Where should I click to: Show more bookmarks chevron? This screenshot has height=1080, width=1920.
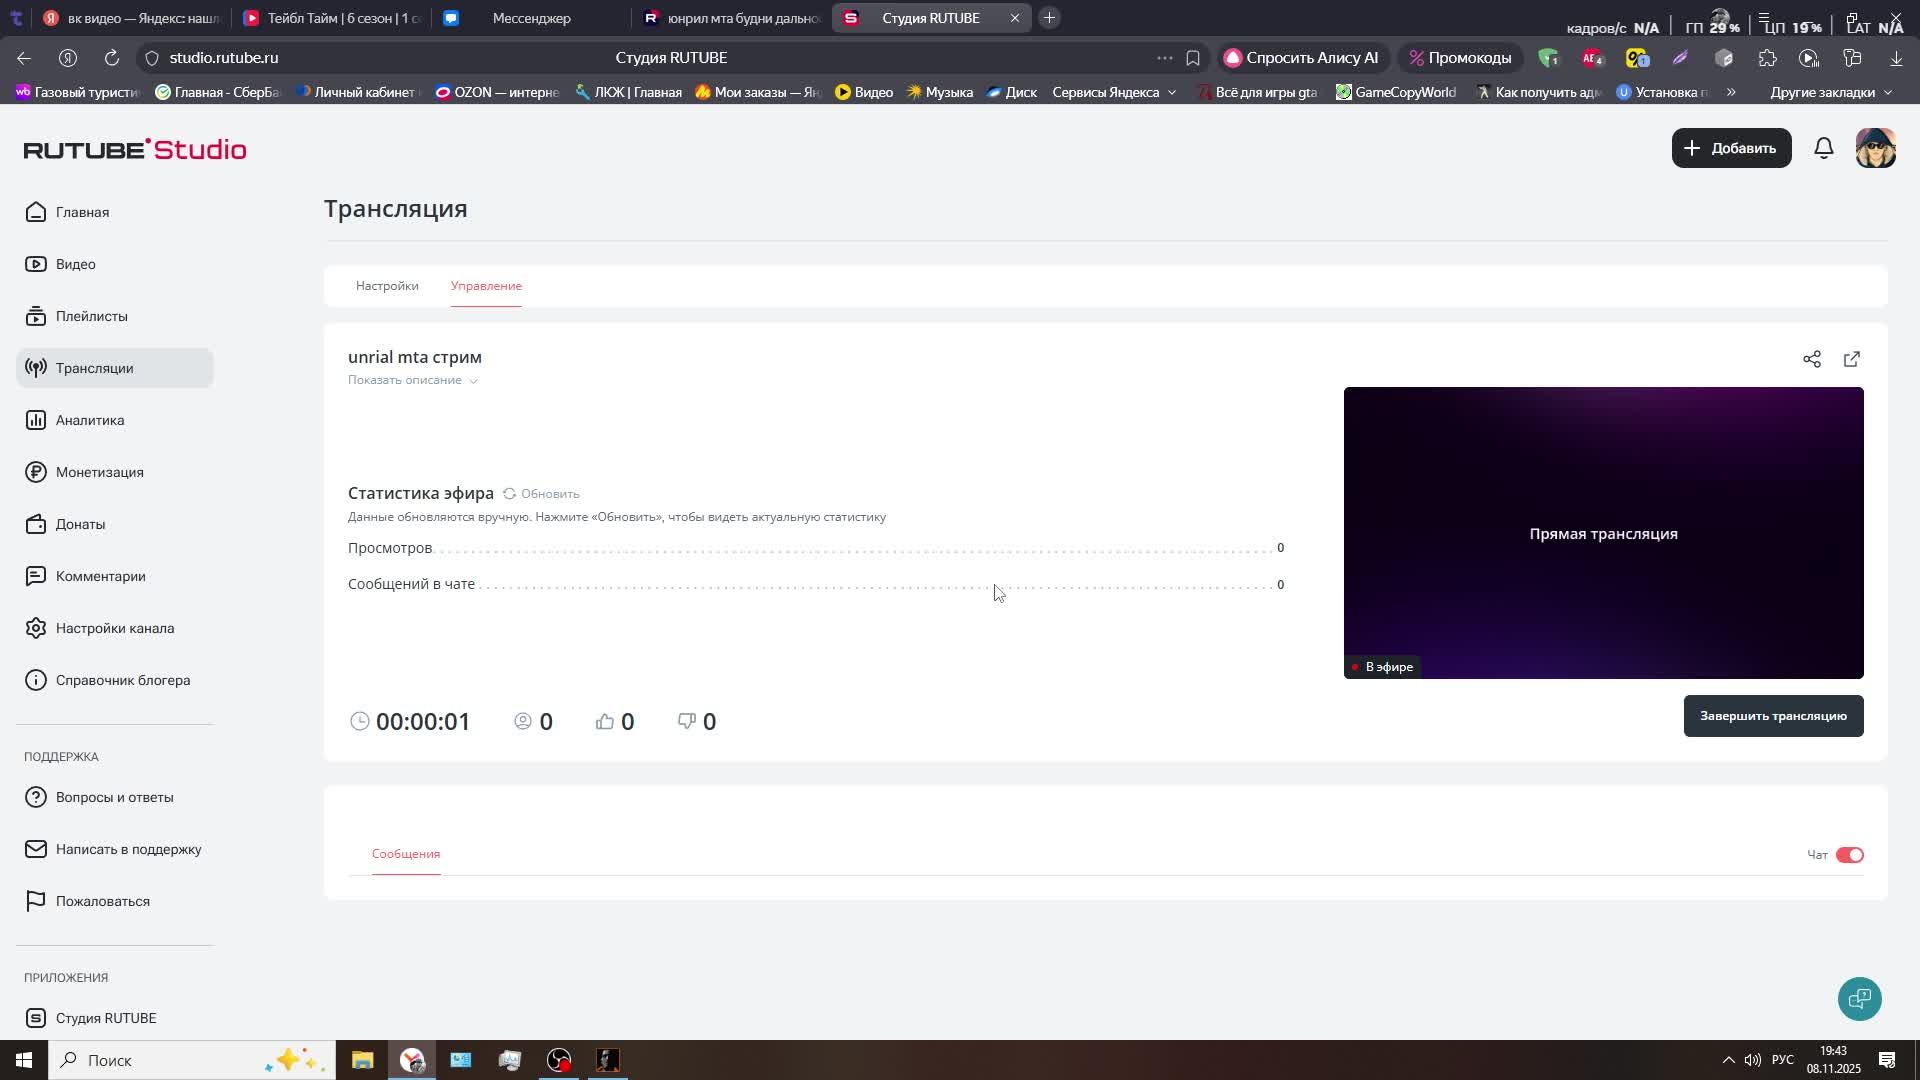(1731, 92)
